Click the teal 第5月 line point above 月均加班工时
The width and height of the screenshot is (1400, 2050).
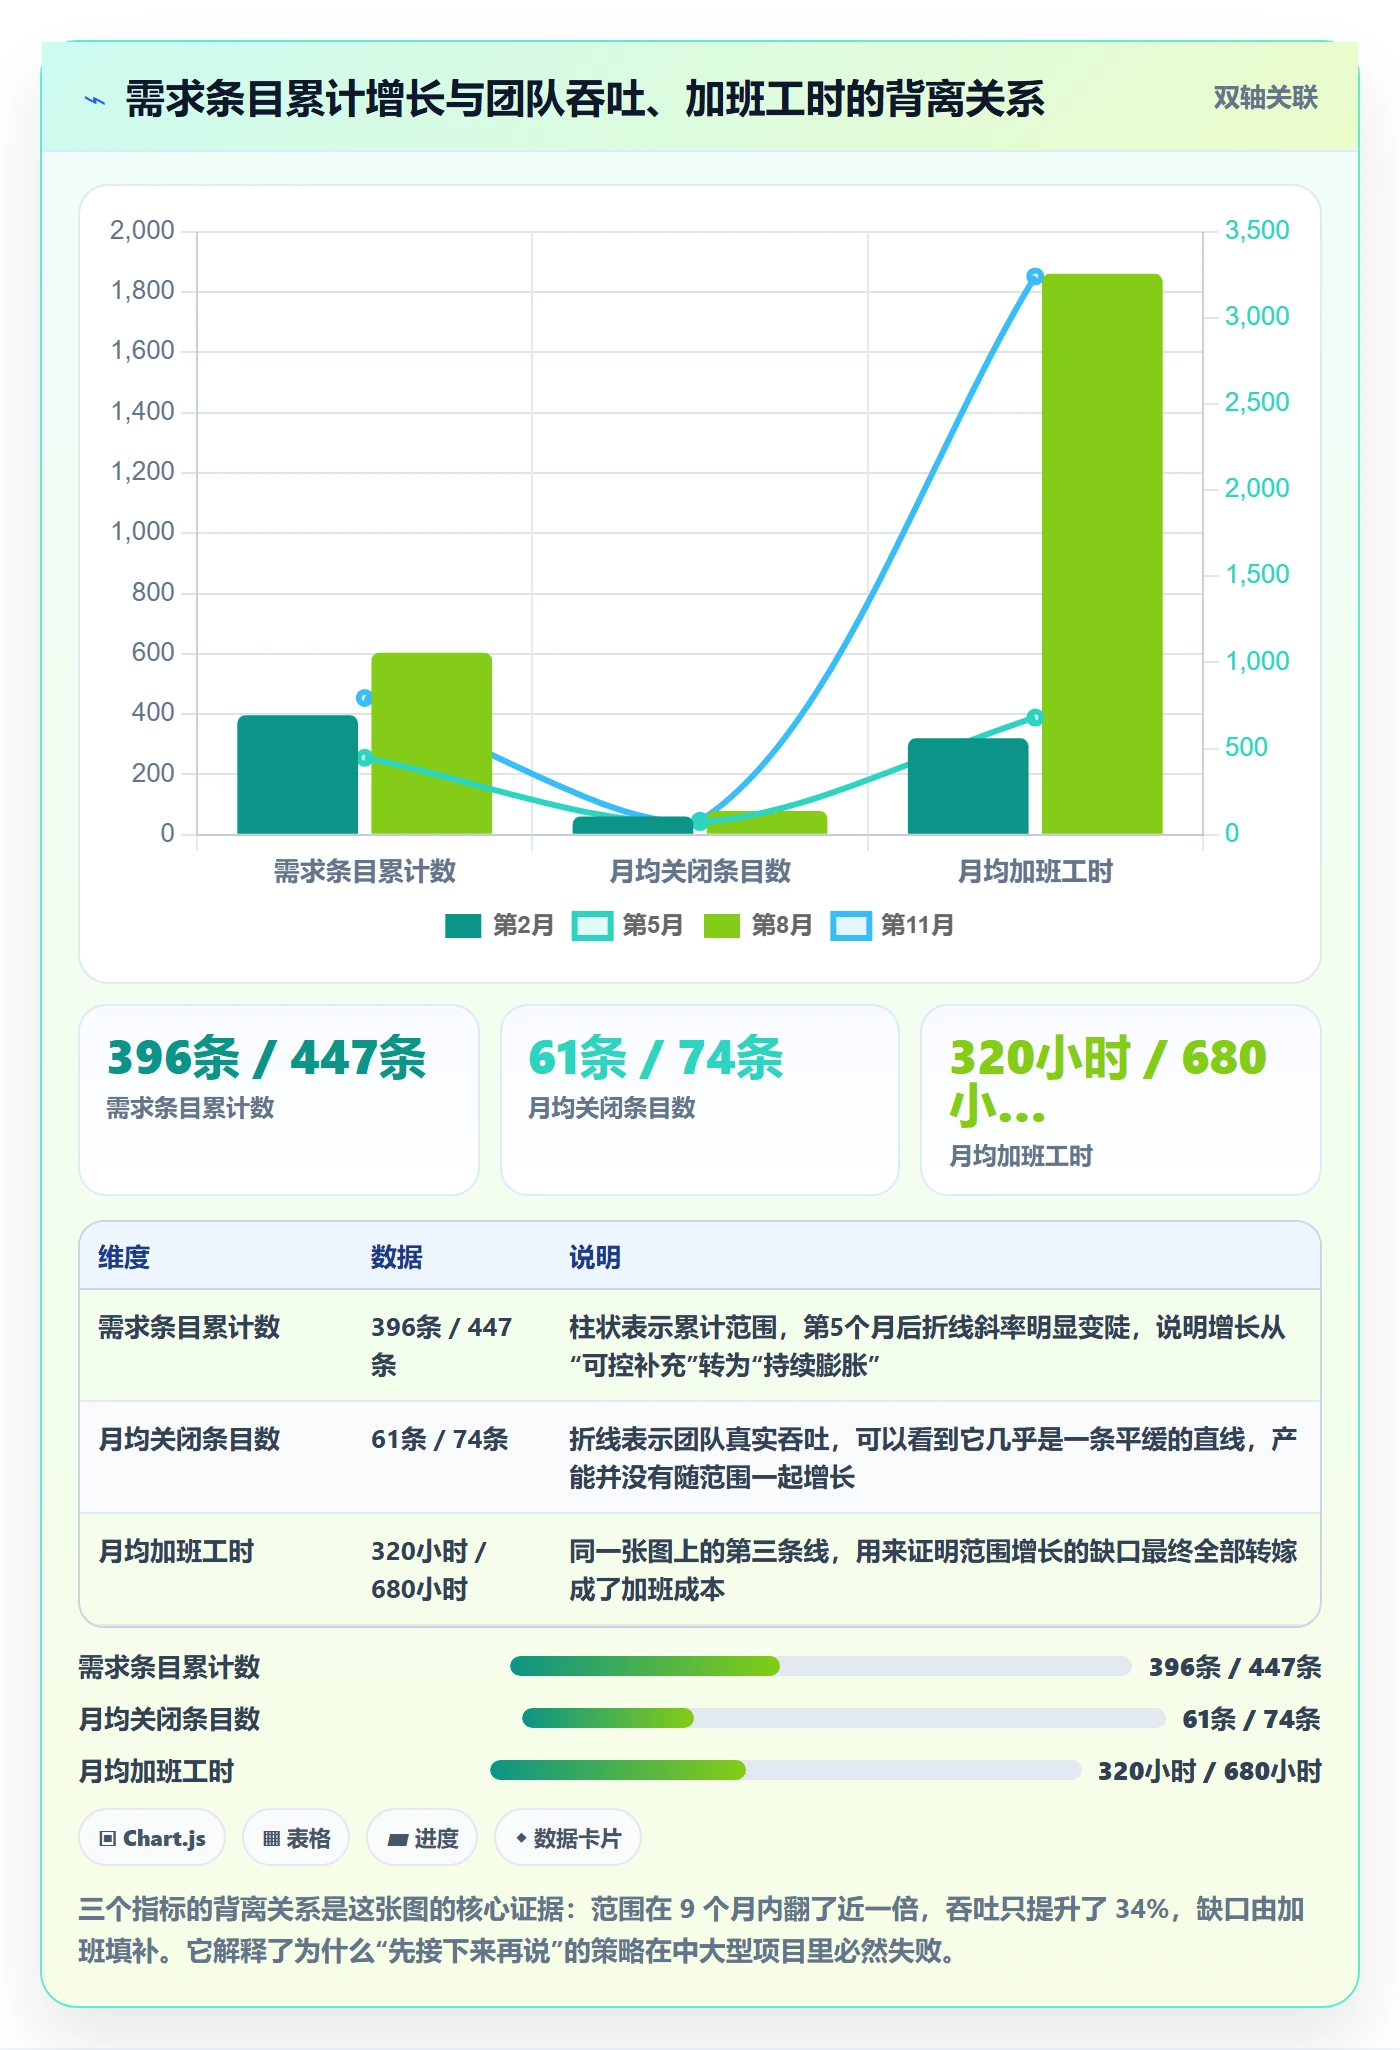point(1035,718)
